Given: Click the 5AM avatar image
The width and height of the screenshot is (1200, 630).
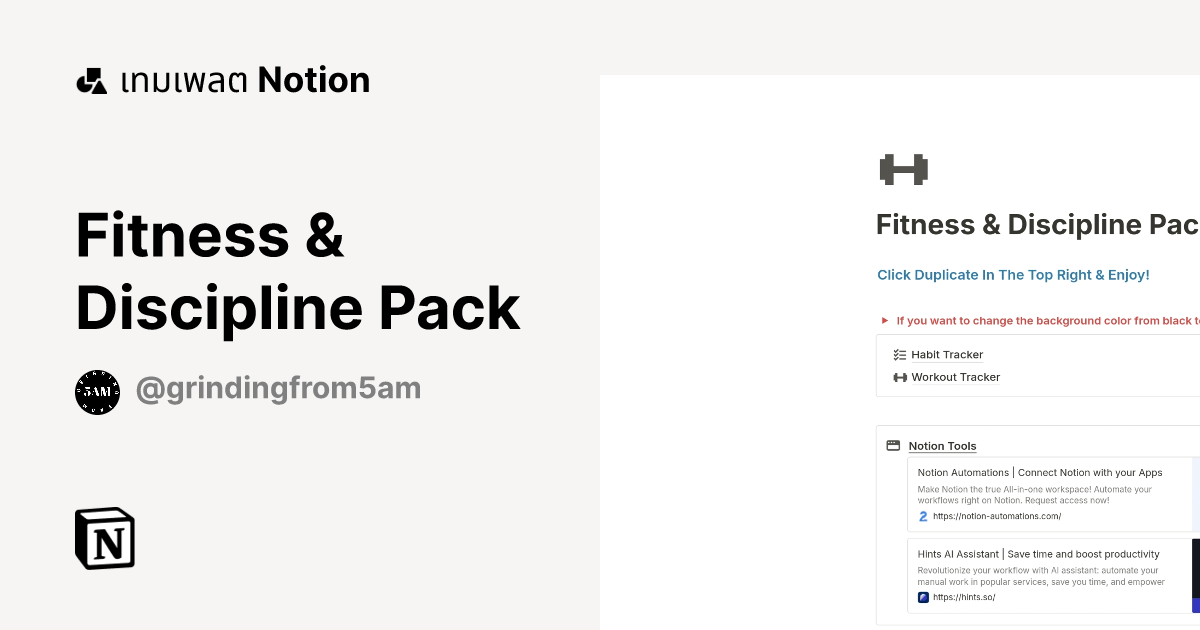Looking at the screenshot, I should pyautogui.click(x=97, y=392).
